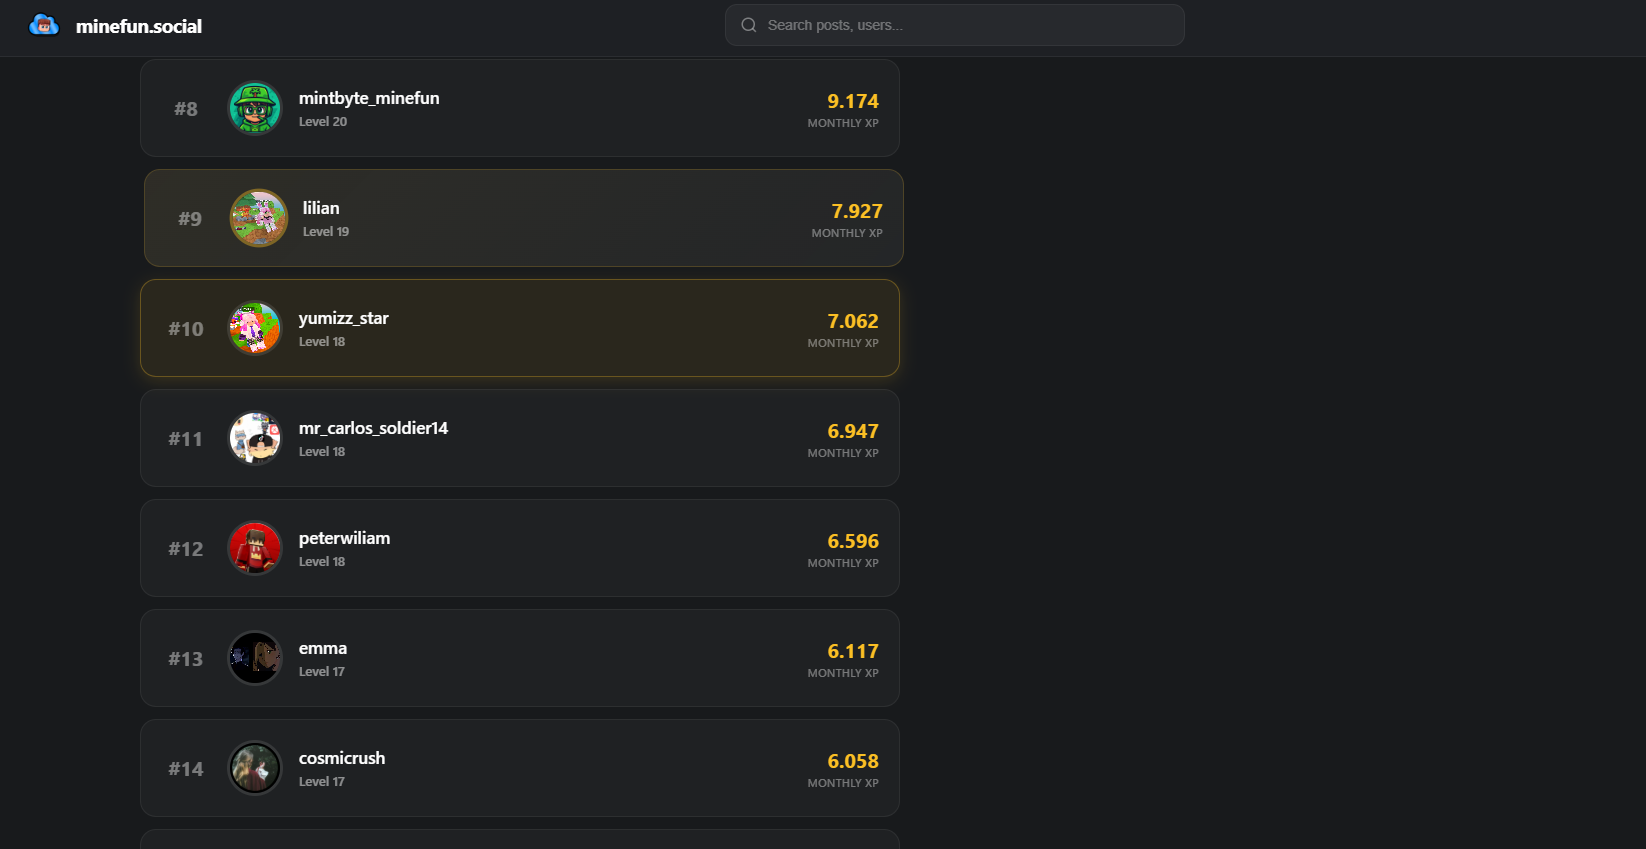This screenshot has width=1646, height=849.
Task: Open the mr_carlos_soldier14 username link
Action: coord(373,428)
